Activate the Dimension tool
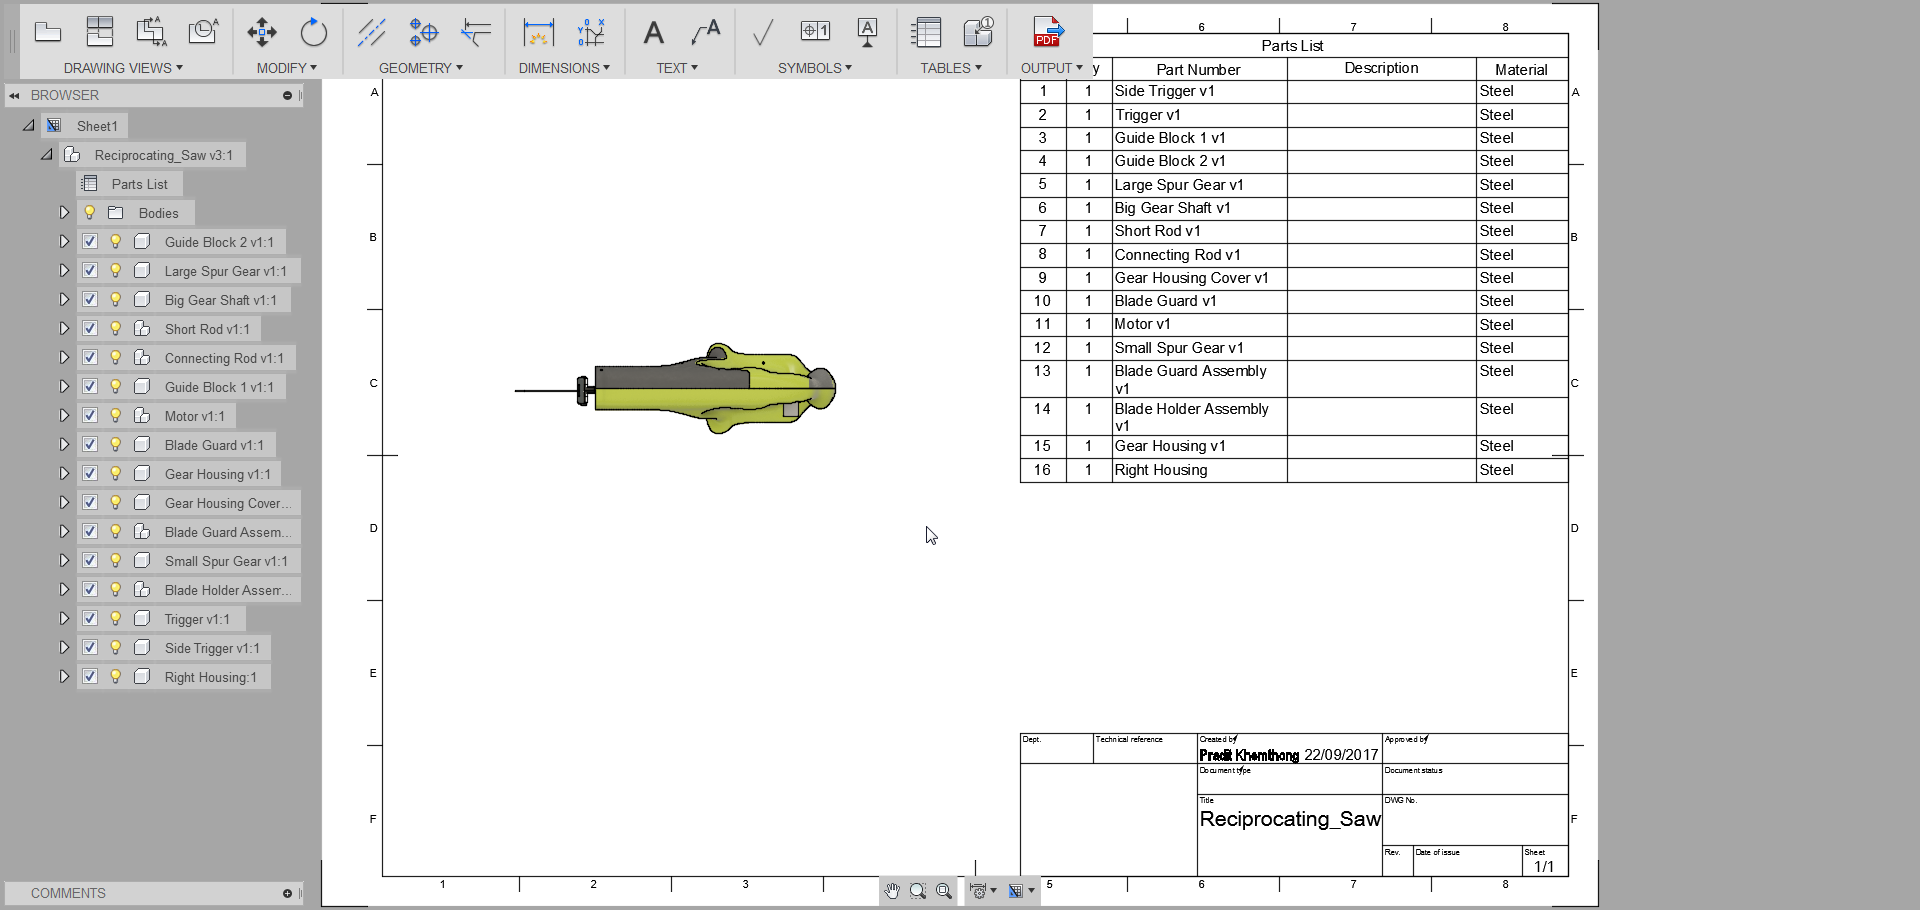 539,33
